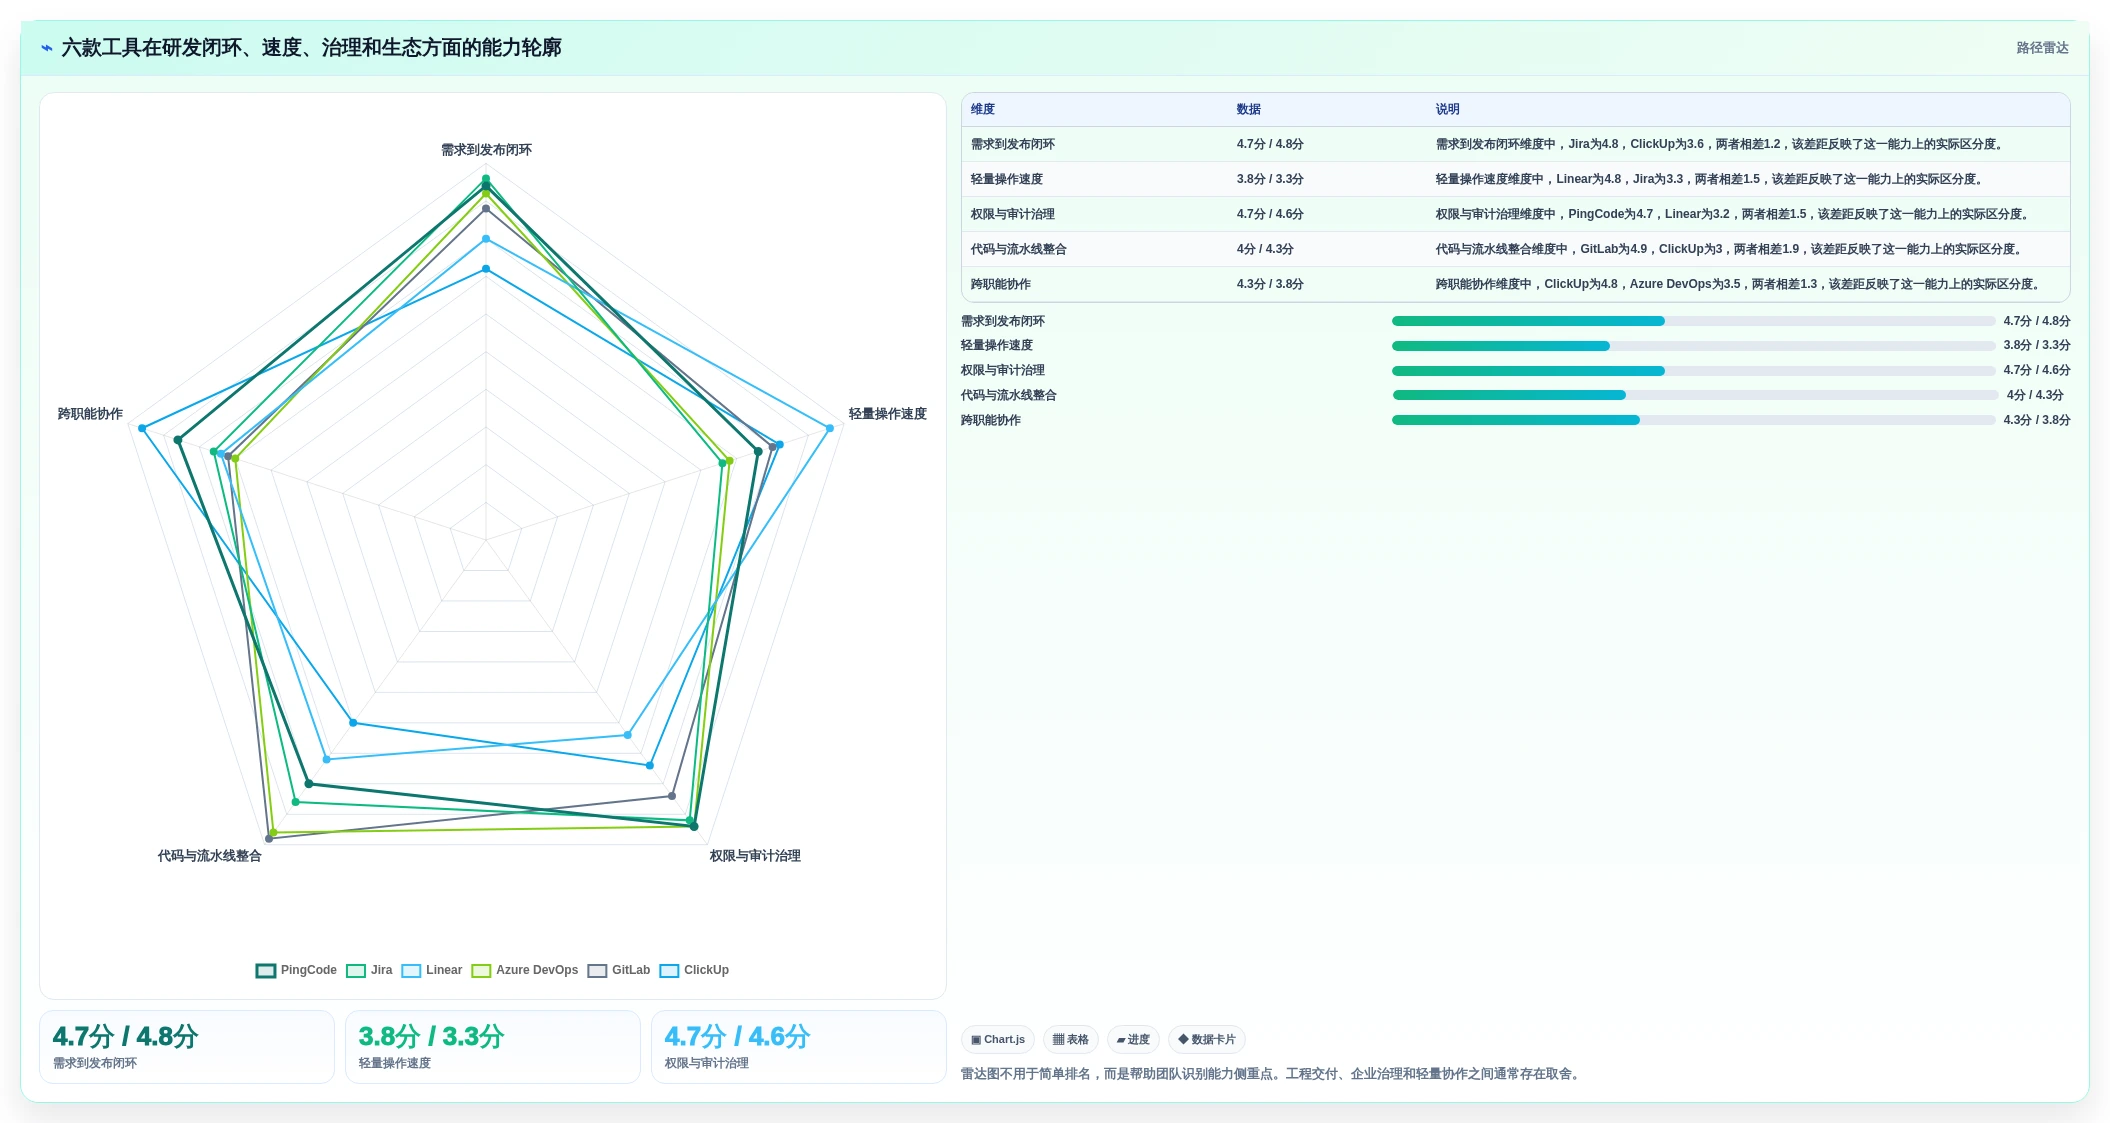Toggle the Jira legend swatch
Screen dimensions: 2110x1123
point(356,971)
